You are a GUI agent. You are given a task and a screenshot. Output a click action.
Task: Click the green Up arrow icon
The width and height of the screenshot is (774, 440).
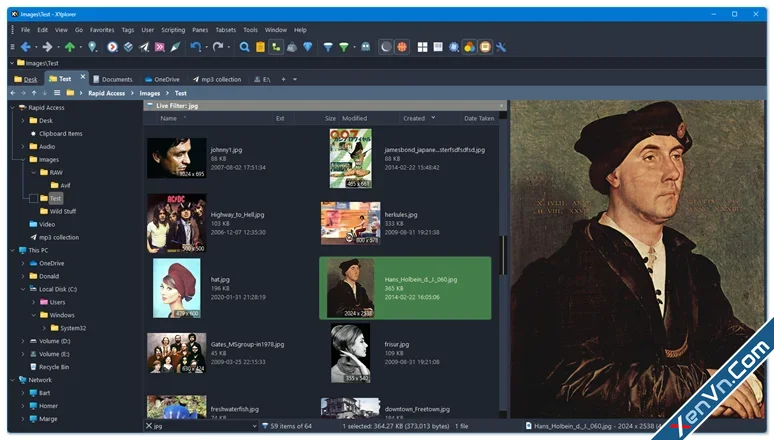[x=70, y=47]
